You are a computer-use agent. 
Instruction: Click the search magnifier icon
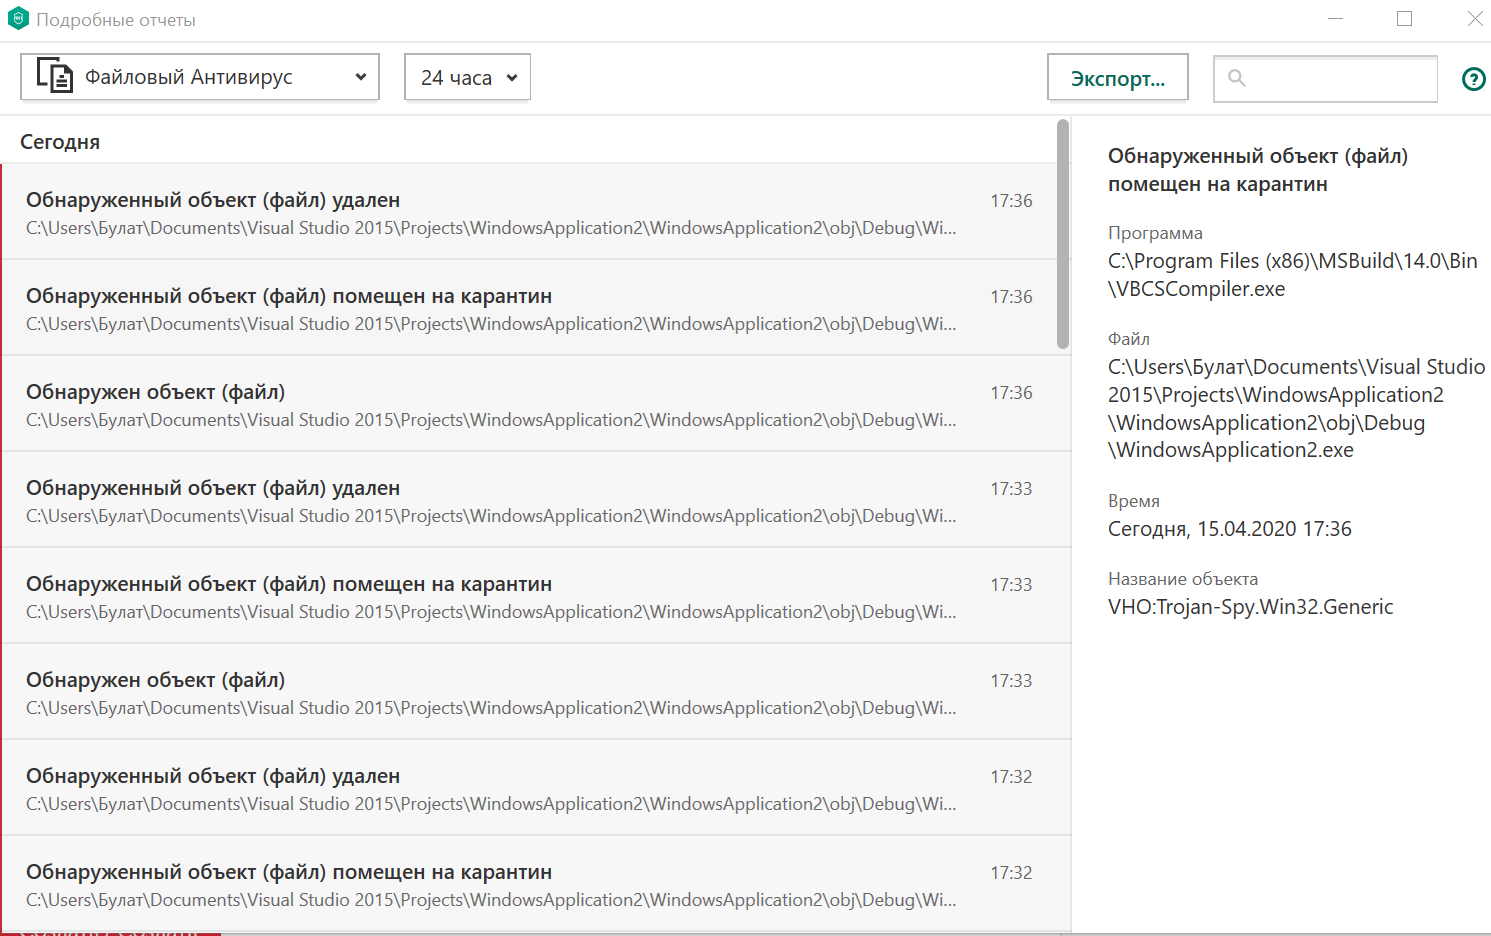[x=1237, y=78]
